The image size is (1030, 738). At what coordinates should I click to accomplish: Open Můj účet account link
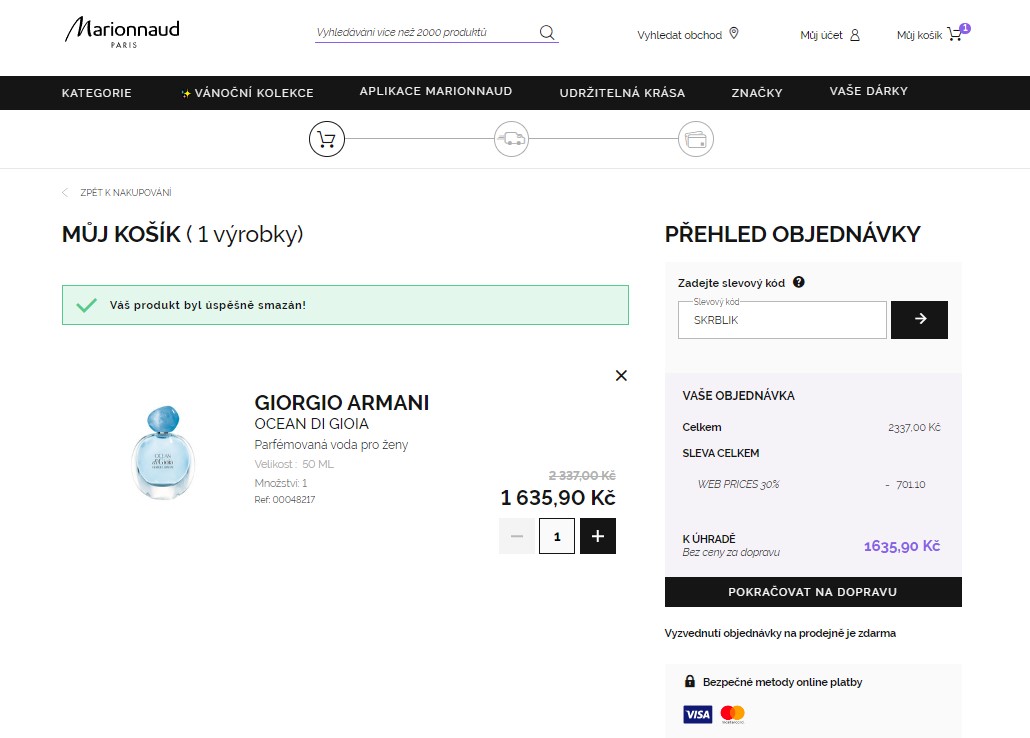pos(821,35)
